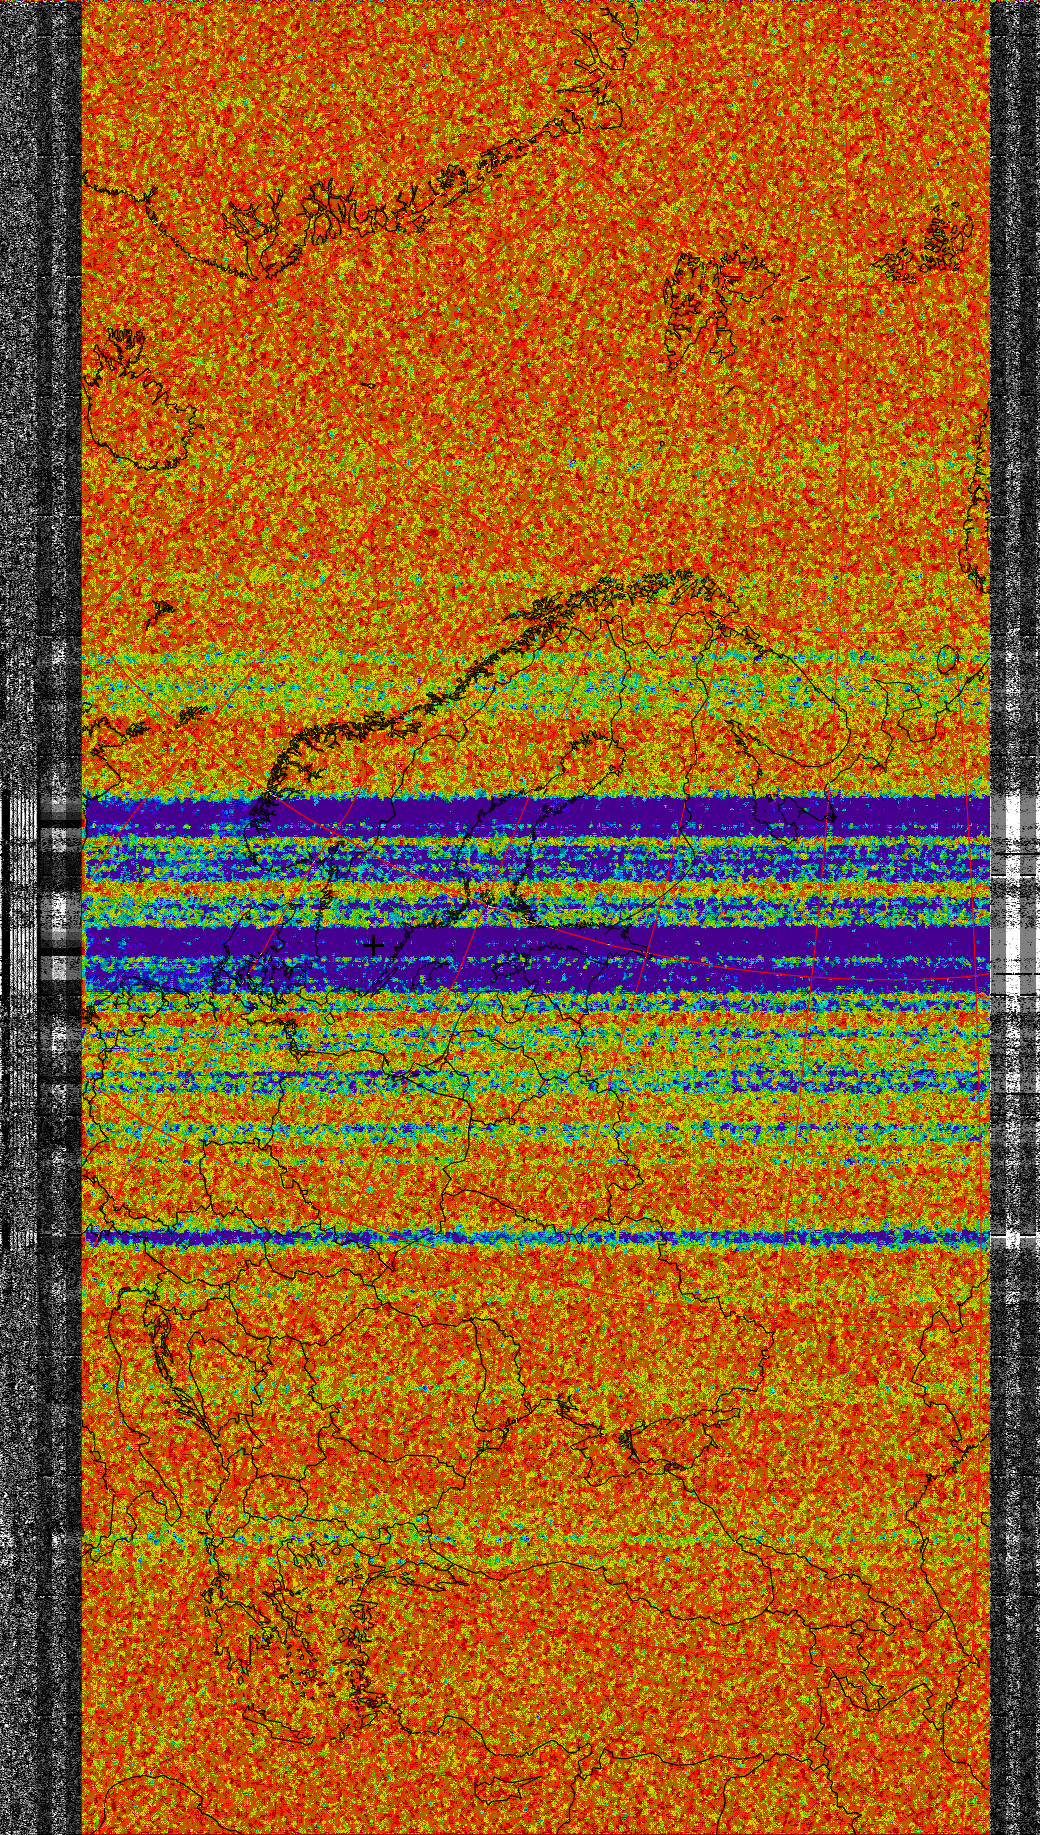
Task: Click the widest solid purple noise band
Action: click(600, 945)
